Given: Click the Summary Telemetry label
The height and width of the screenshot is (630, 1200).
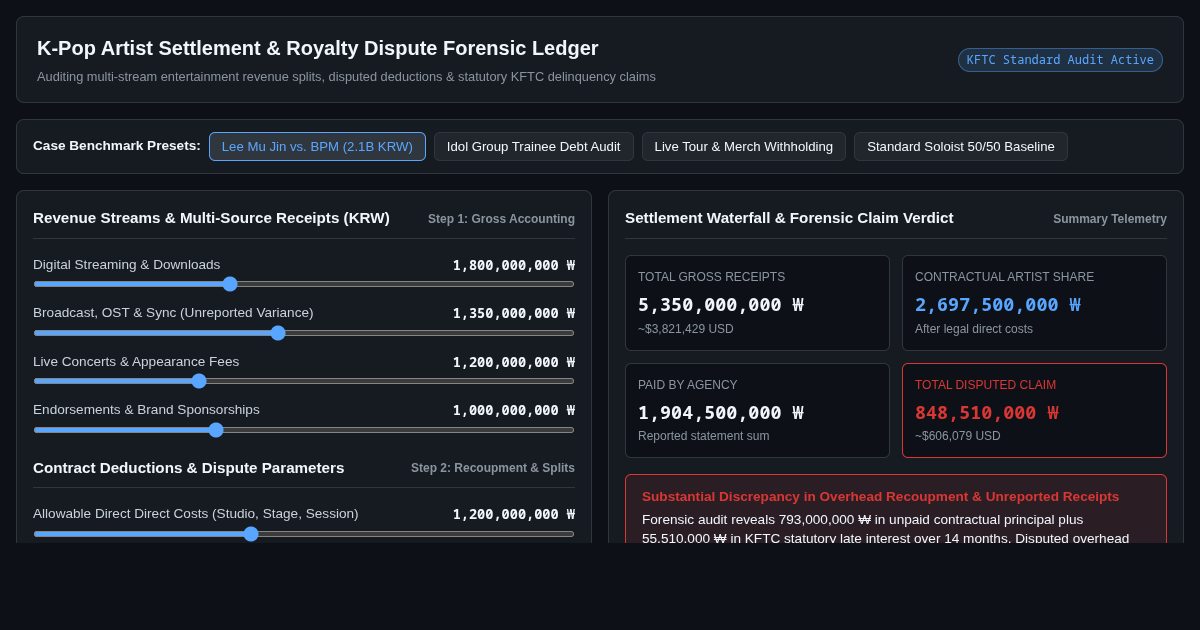Looking at the screenshot, I should (x=1110, y=219).
